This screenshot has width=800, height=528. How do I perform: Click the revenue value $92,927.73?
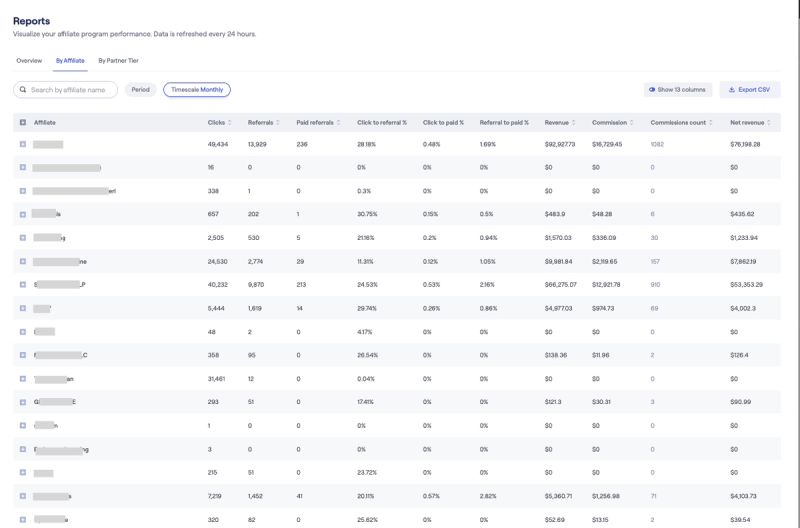click(560, 144)
